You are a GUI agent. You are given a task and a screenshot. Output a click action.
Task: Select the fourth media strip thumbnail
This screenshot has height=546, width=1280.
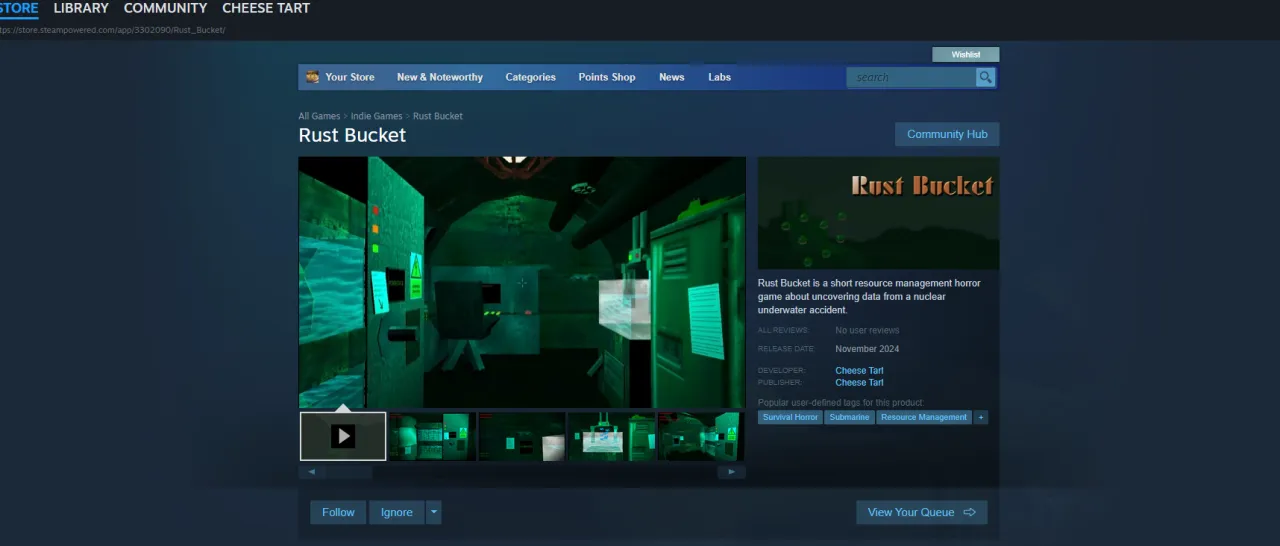(x=611, y=436)
